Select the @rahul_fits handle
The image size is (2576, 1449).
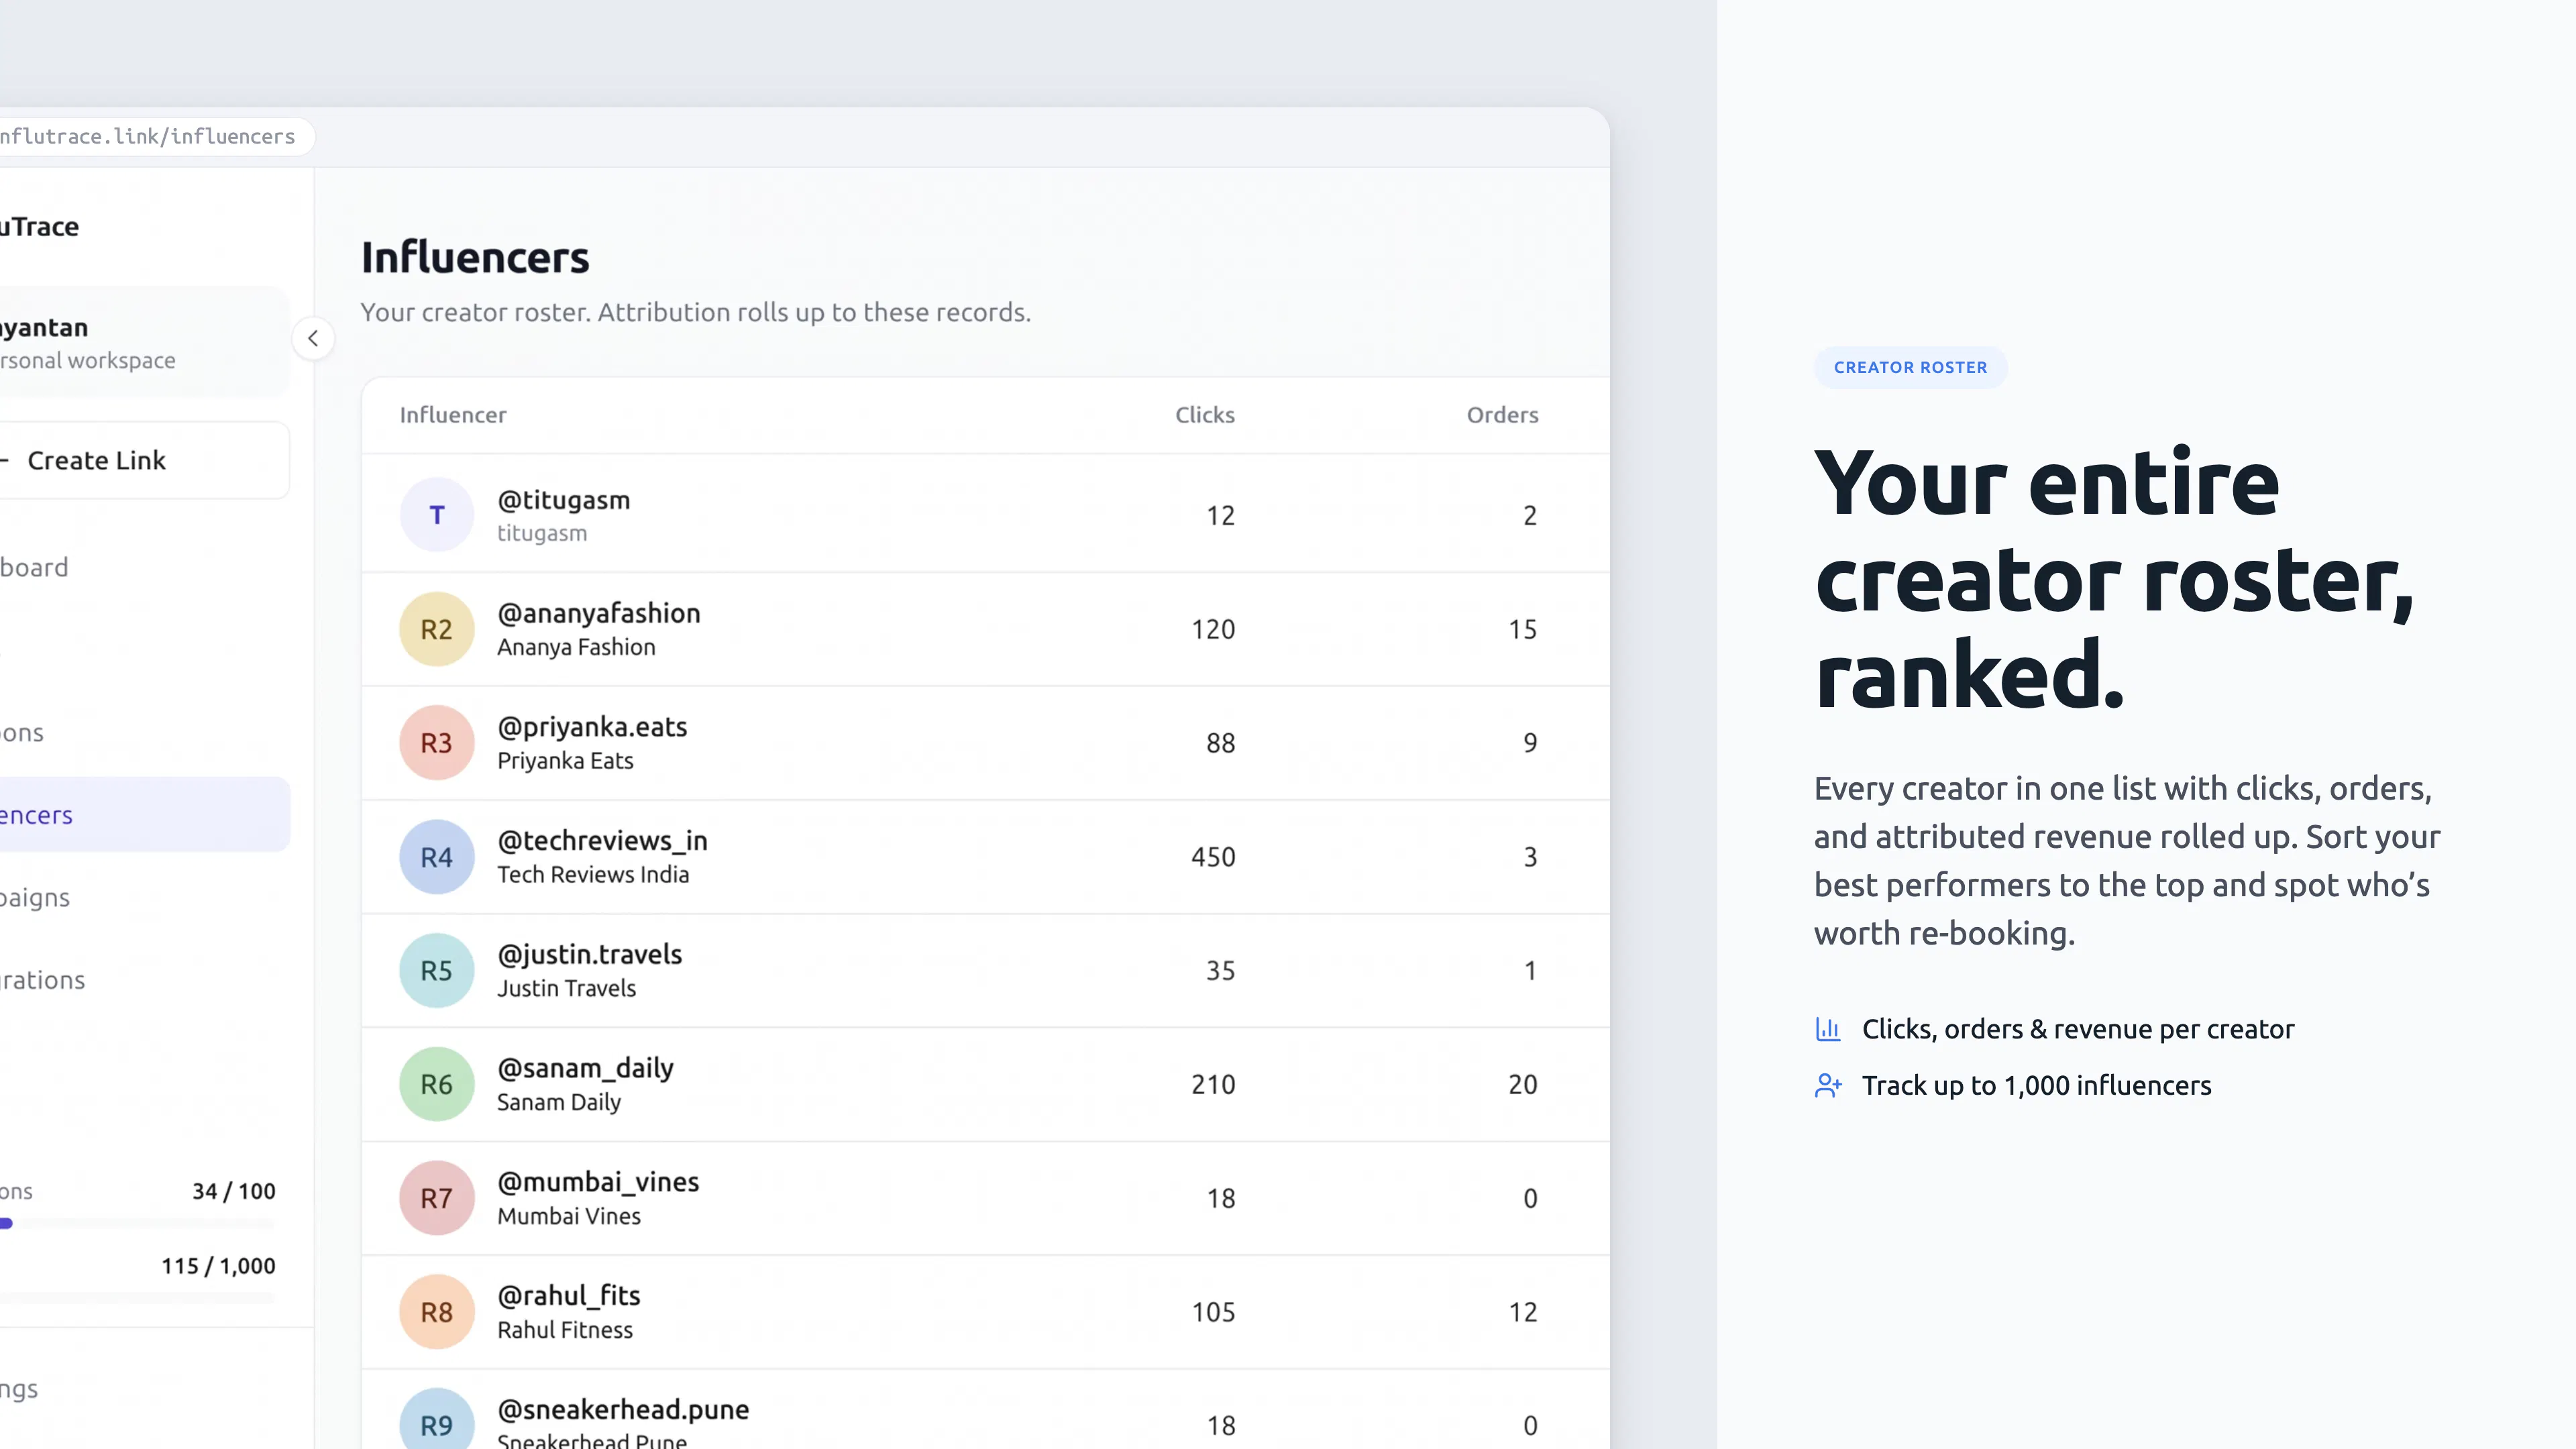(569, 1296)
